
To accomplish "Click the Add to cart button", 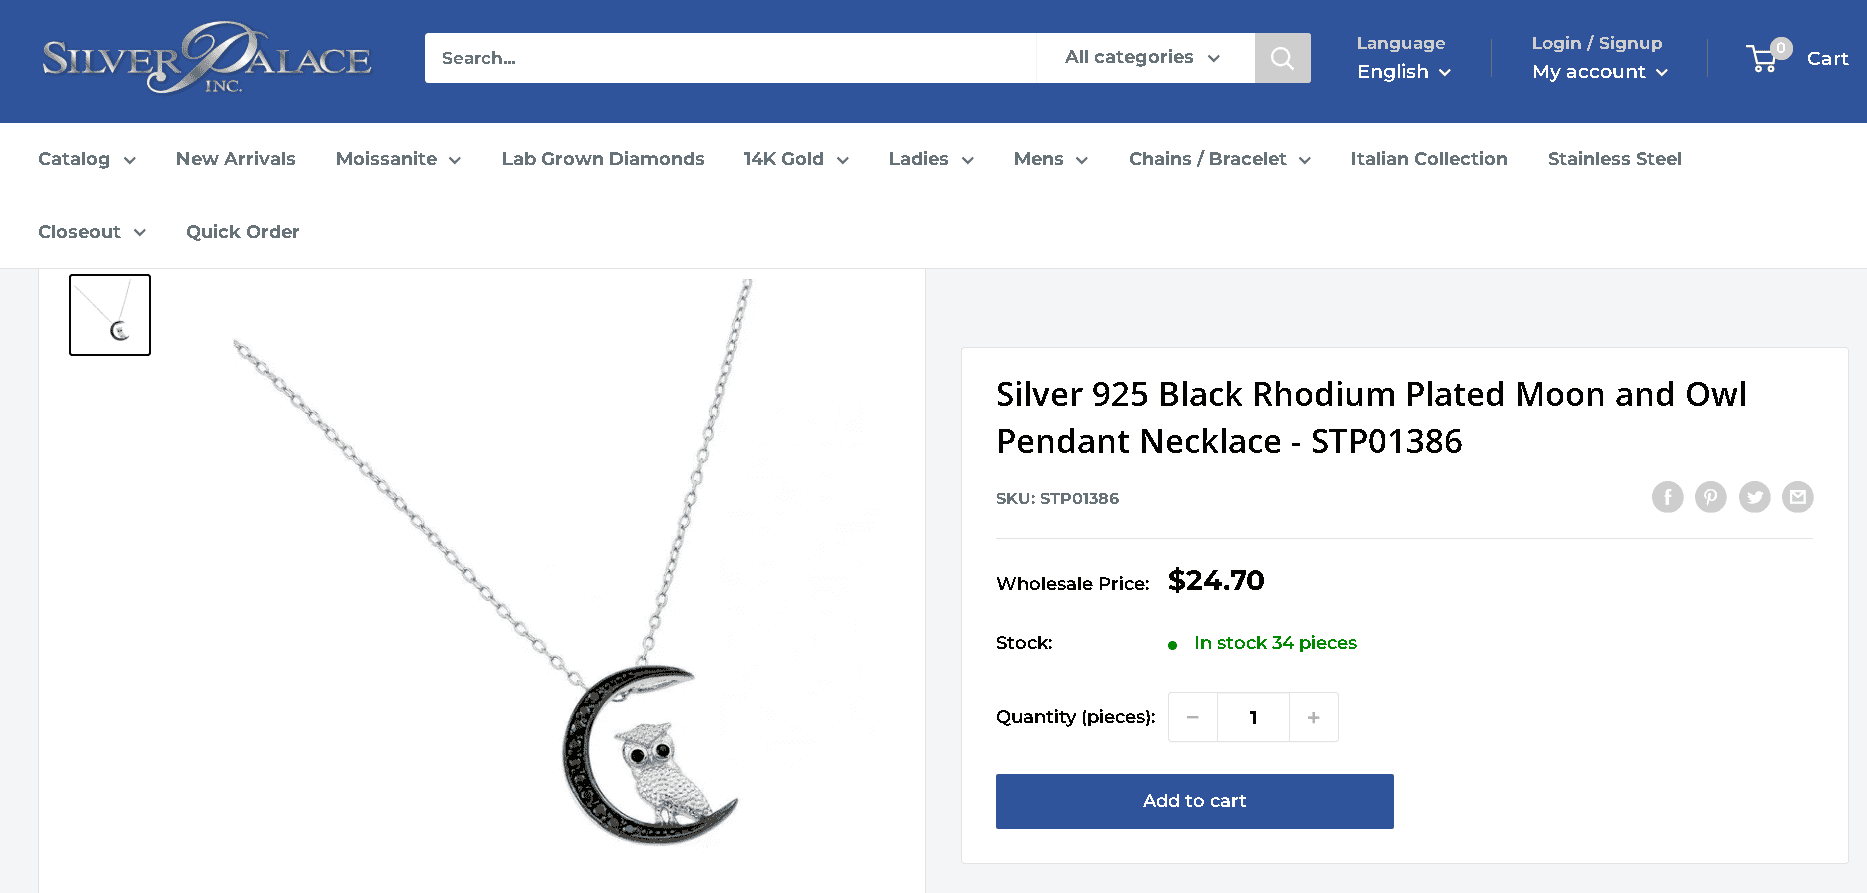I will (x=1194, y=801).
